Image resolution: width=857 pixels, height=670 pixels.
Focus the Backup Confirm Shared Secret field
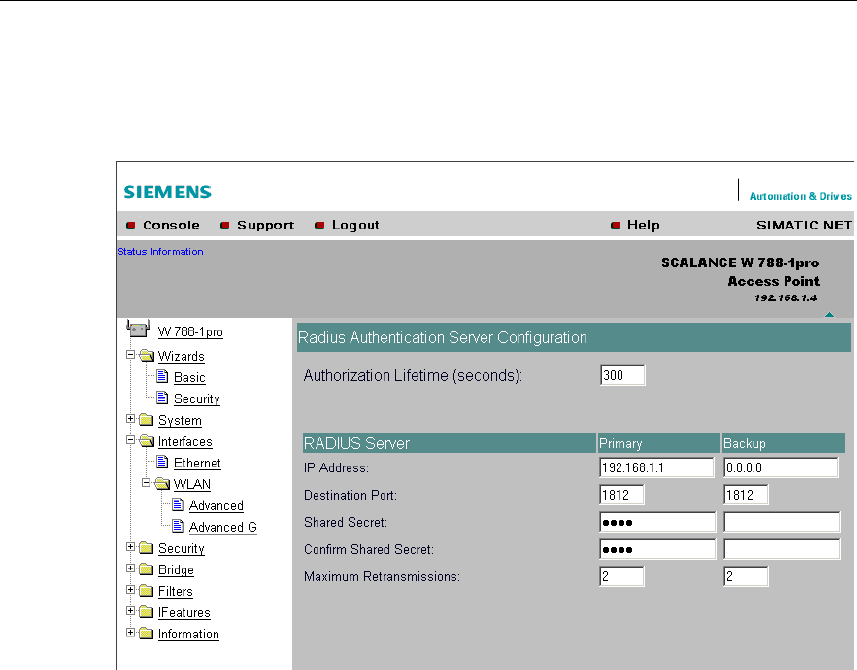click(782, 549)
